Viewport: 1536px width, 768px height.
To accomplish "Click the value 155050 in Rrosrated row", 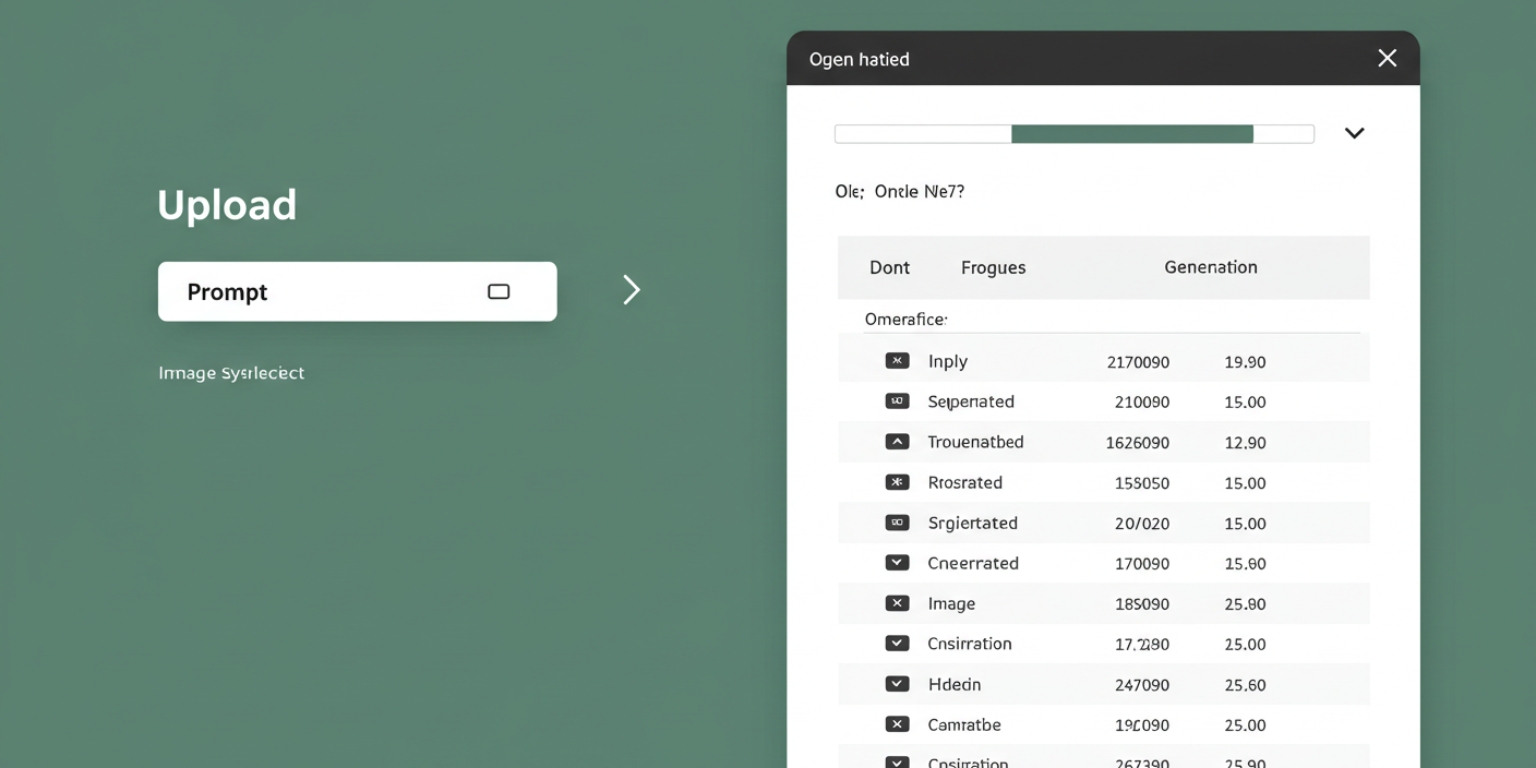I will [1142, 483].
